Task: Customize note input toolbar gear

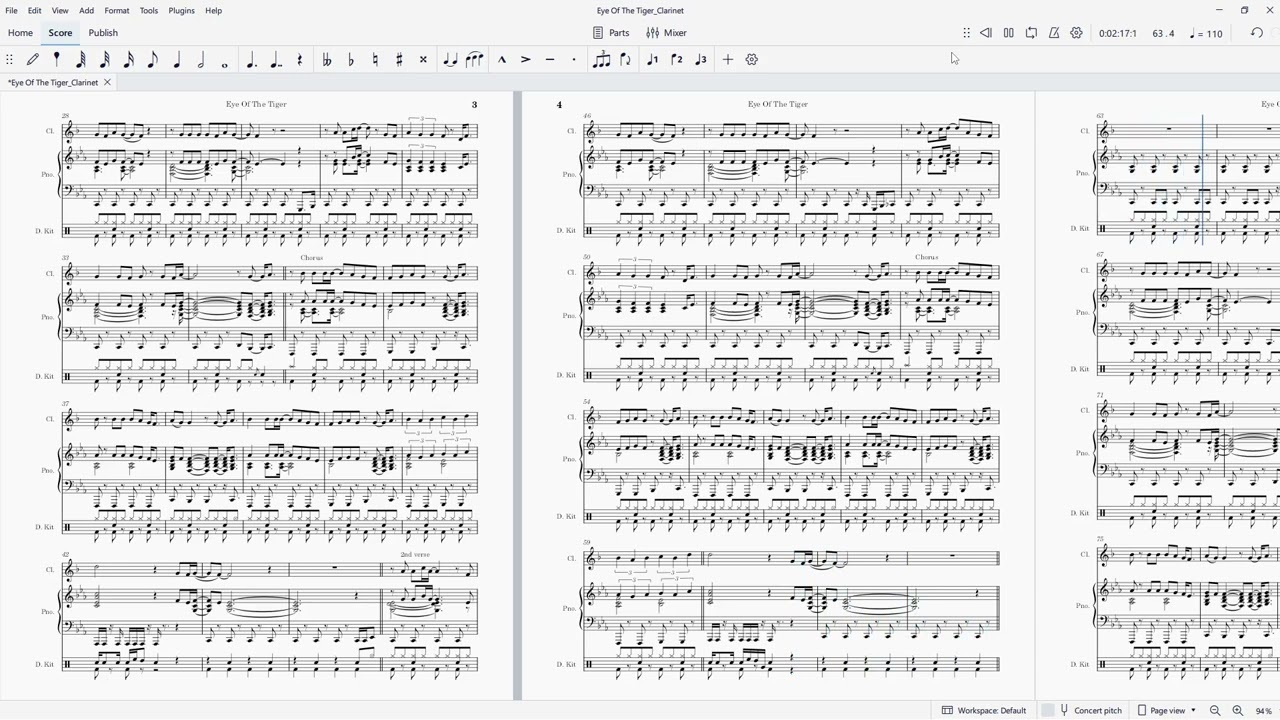Action: pyautogui.click(x=752, y=60)
